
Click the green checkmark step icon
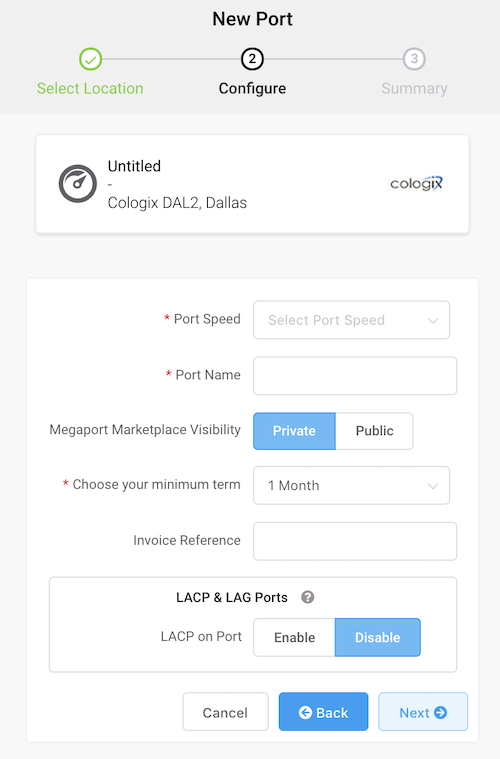click(91, 59)
